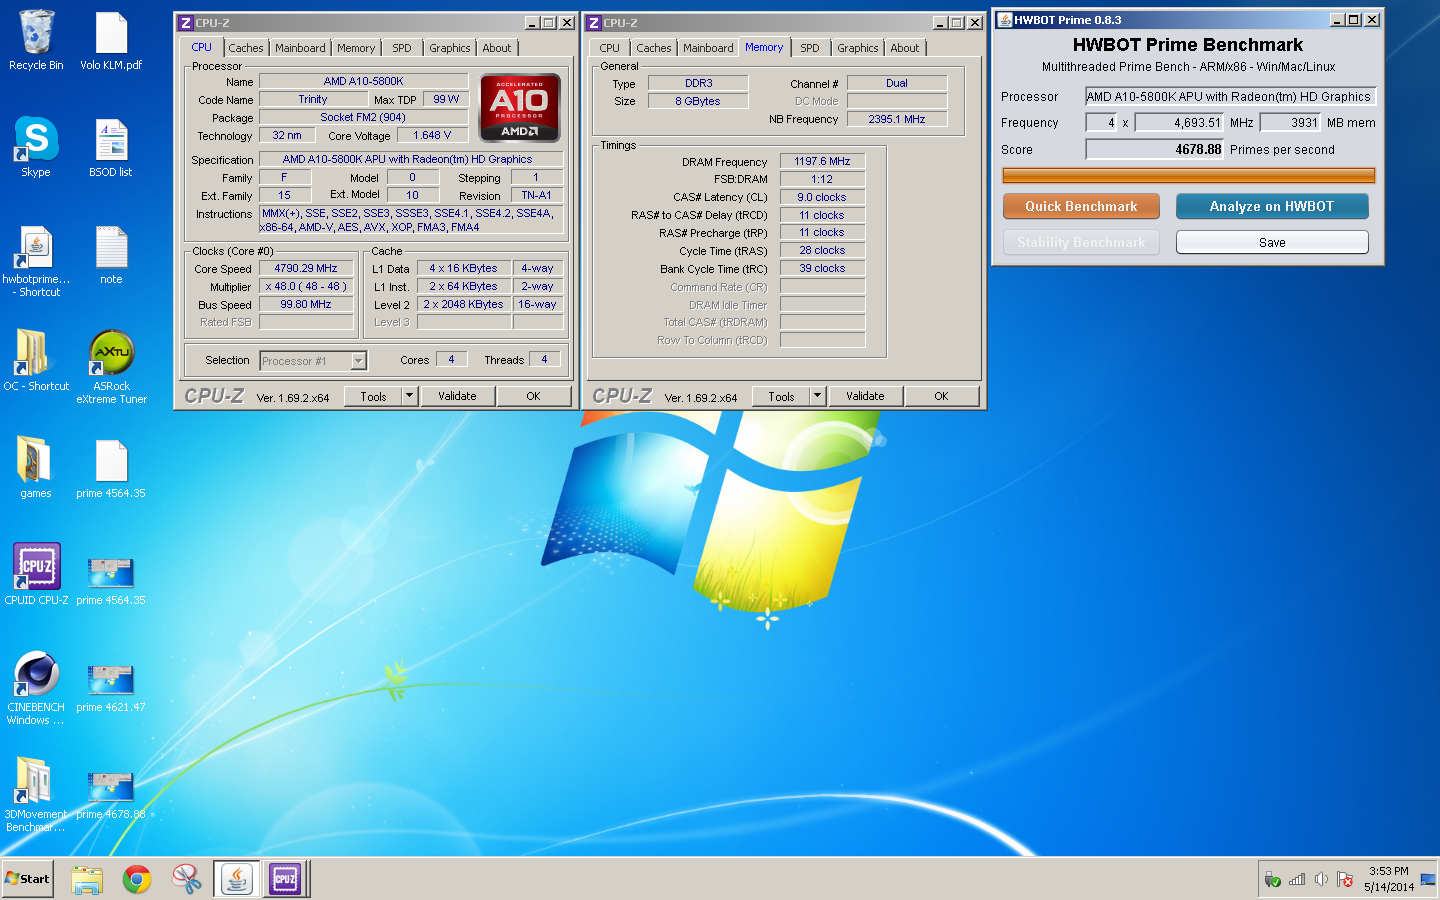The image size is (1440, 900).
Task: Open the Memory tab in left CPU-Z window
Action: tap(356, 48)
